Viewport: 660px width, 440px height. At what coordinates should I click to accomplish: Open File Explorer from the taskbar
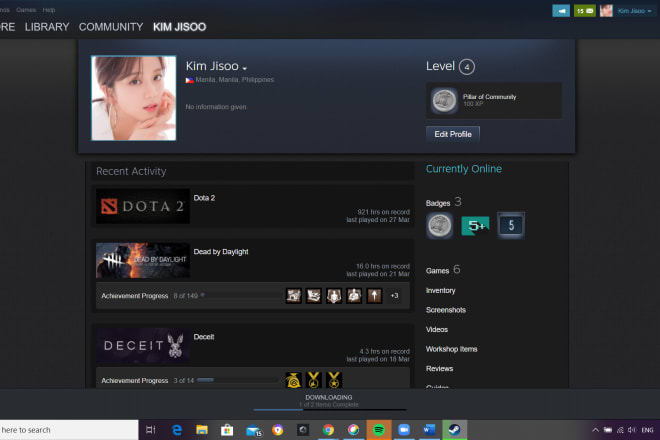point(202,430)
